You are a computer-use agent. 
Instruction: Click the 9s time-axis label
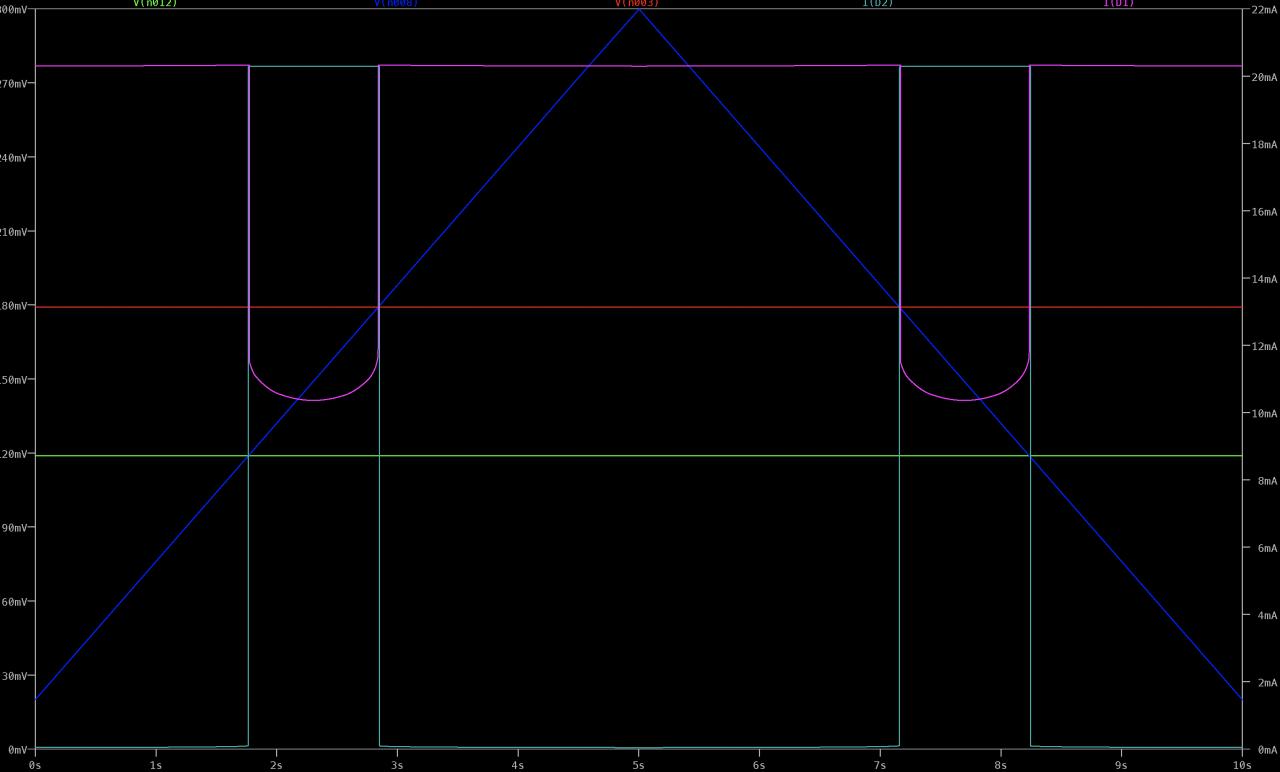tap(1121, 765)
